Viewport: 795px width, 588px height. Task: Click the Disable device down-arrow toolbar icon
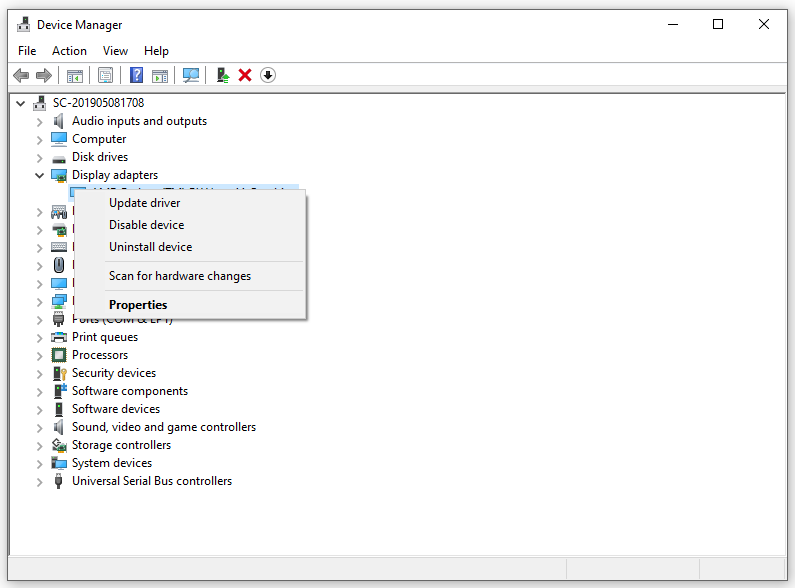click(268, 76)
